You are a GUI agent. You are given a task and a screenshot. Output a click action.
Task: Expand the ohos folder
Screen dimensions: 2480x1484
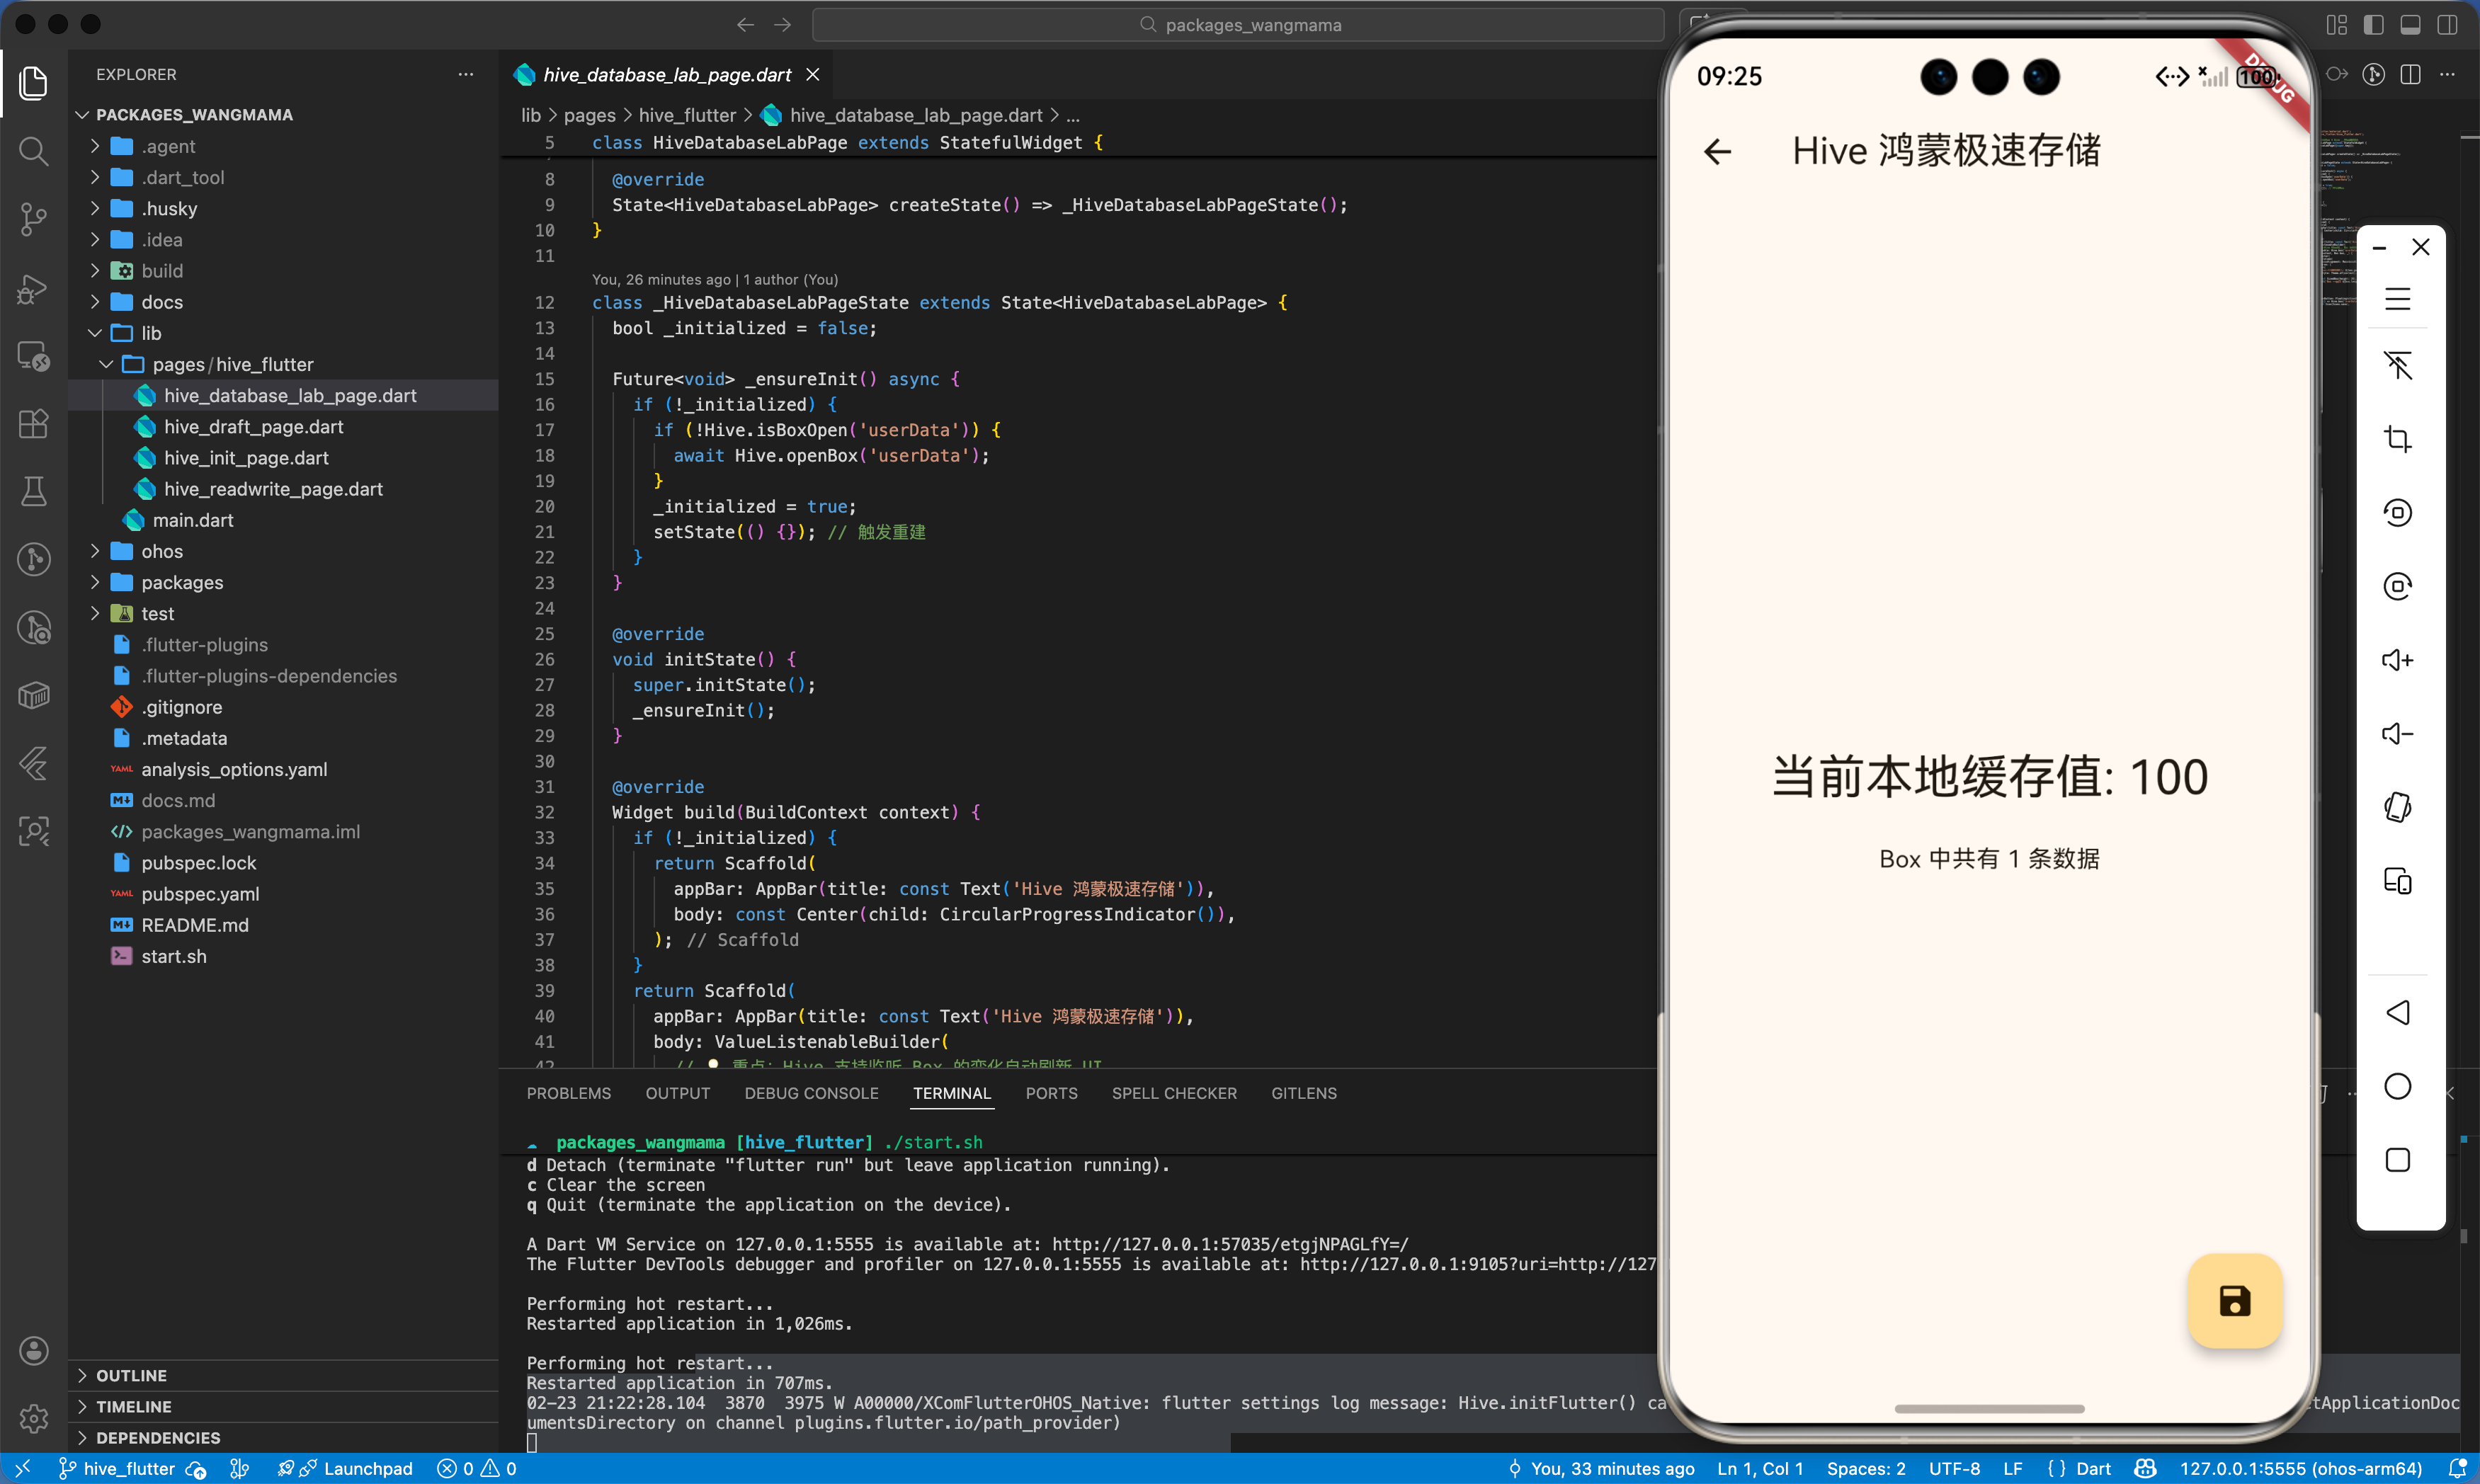pyautogui.click(x=162, y=551)
